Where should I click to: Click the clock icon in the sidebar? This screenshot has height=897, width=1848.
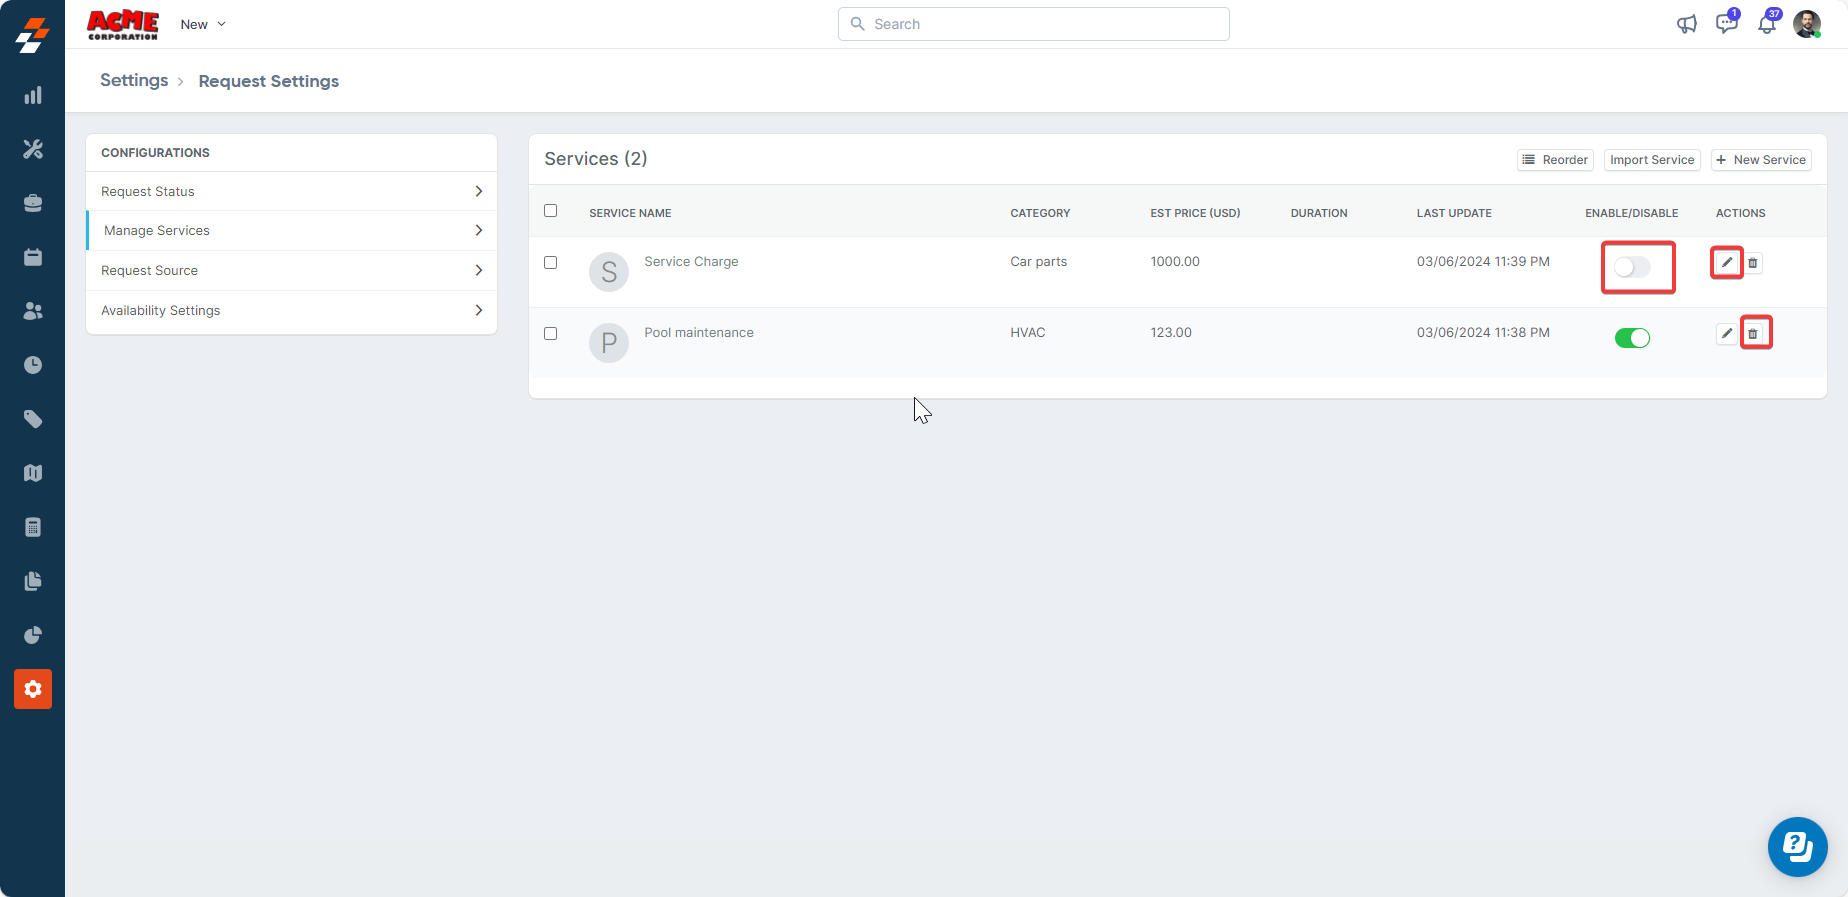pos(33,365)
